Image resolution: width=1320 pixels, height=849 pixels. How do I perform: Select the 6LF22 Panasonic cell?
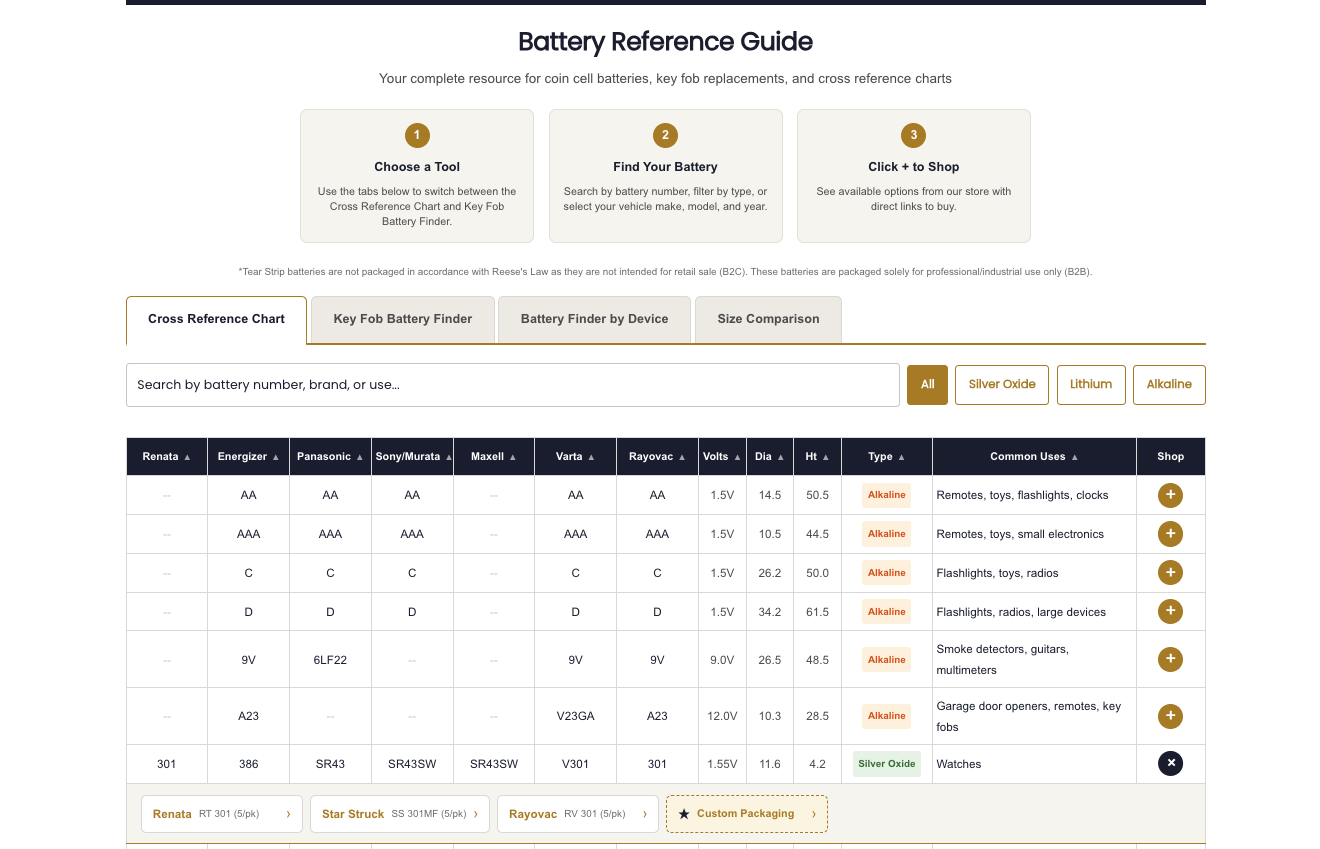coord(330,660)
